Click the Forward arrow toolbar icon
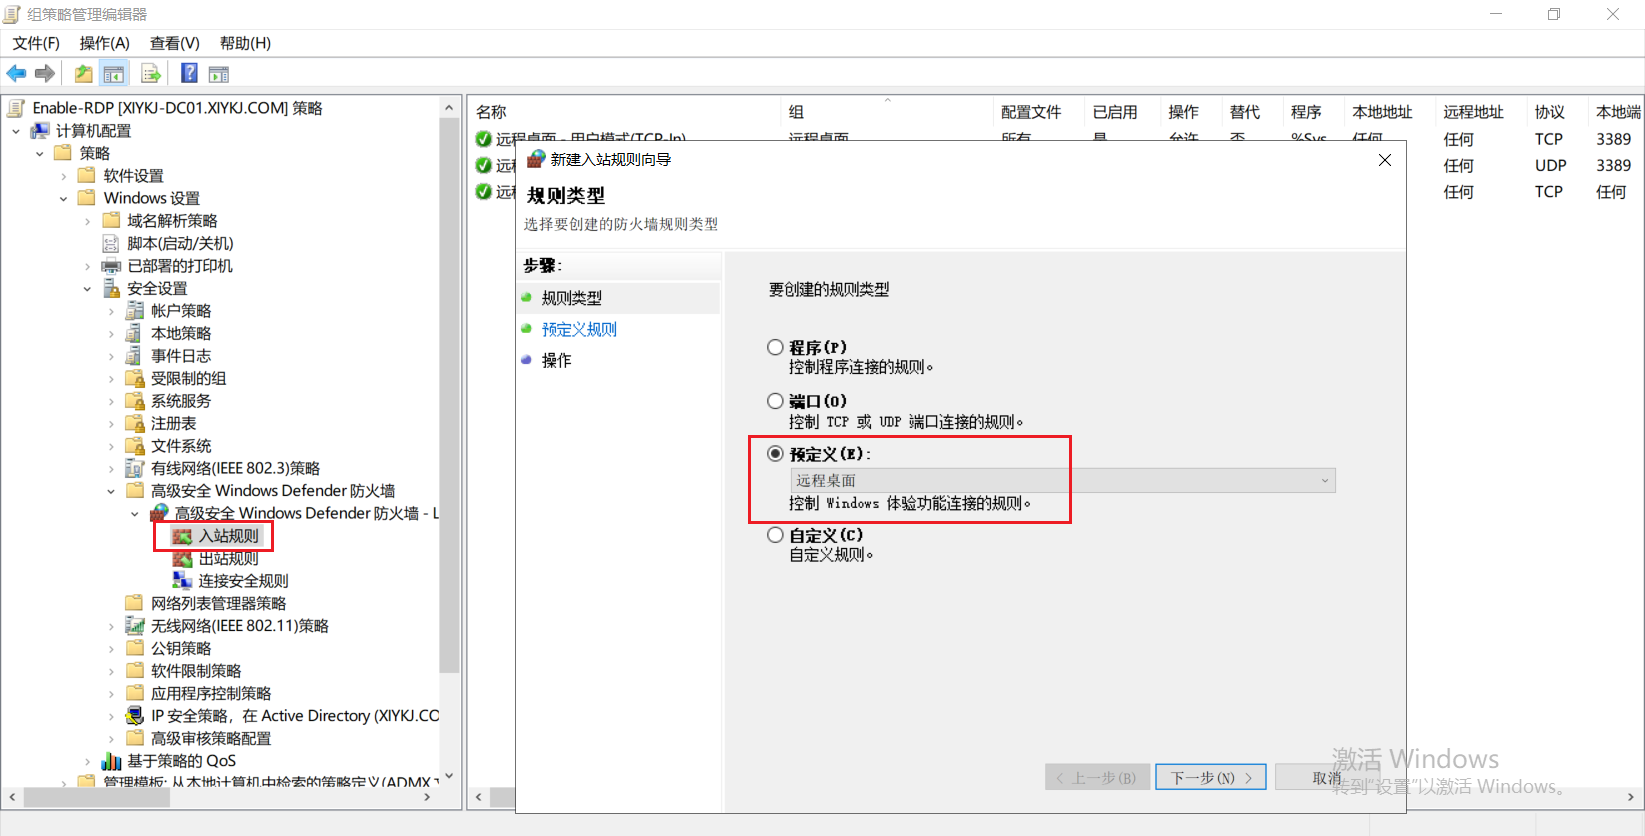The height and width of the screenshot is (836, 1645). [45, 73]
